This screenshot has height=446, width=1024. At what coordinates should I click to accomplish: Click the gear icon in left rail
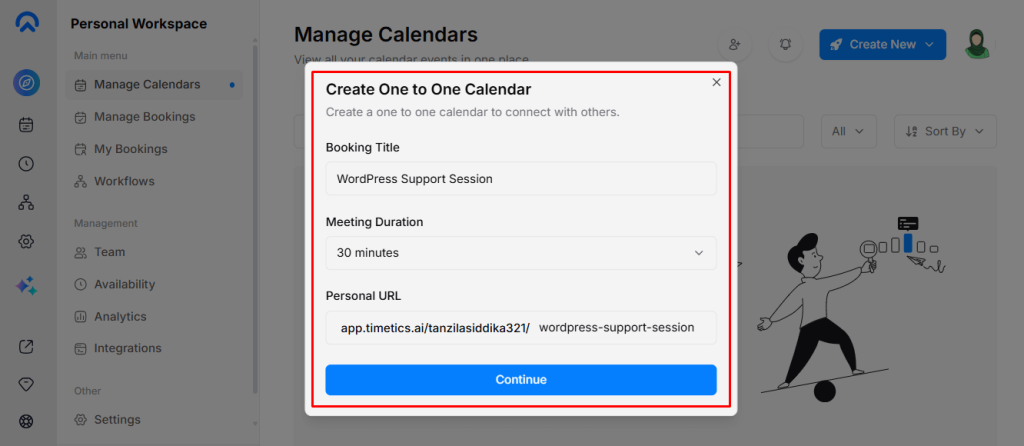point(26,242)
